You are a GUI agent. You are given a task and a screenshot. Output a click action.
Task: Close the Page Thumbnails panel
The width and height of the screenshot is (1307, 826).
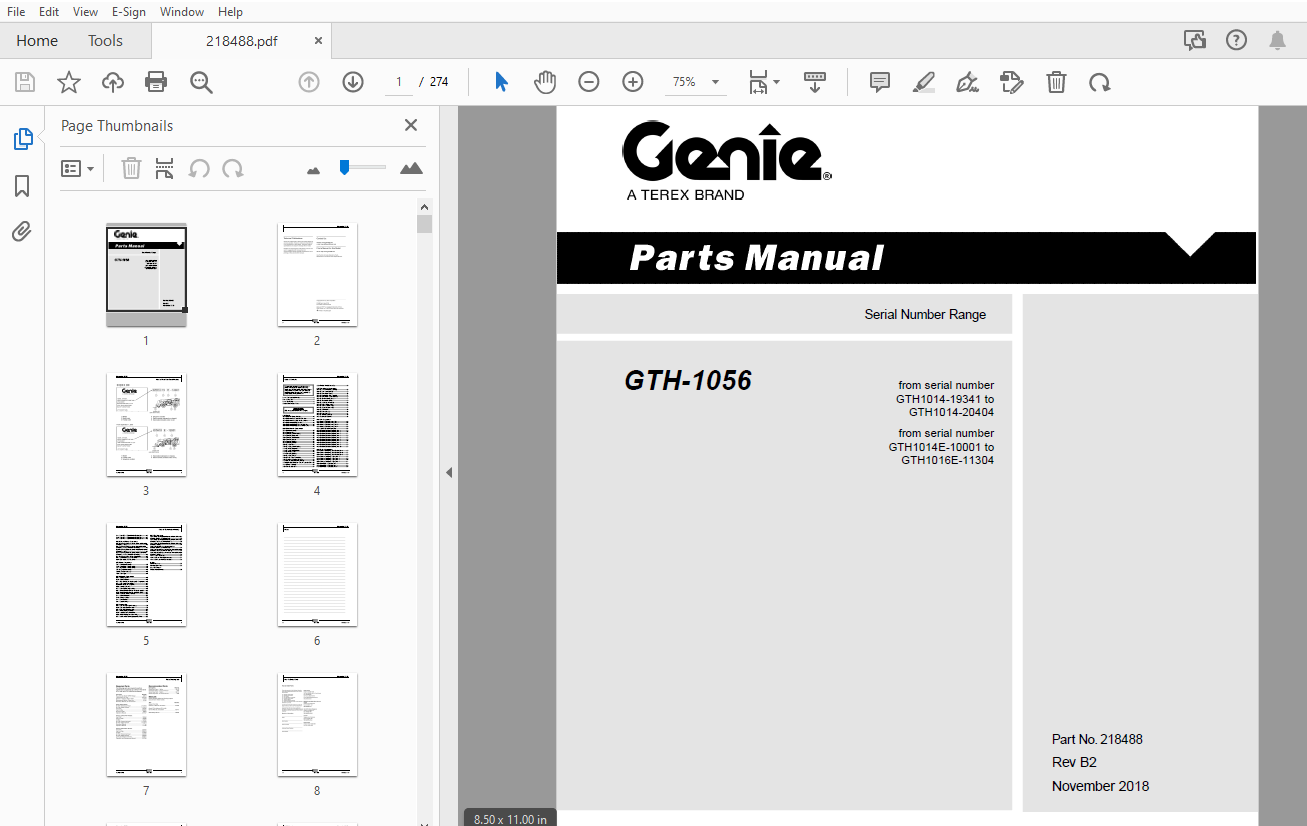tap(411, 125)
